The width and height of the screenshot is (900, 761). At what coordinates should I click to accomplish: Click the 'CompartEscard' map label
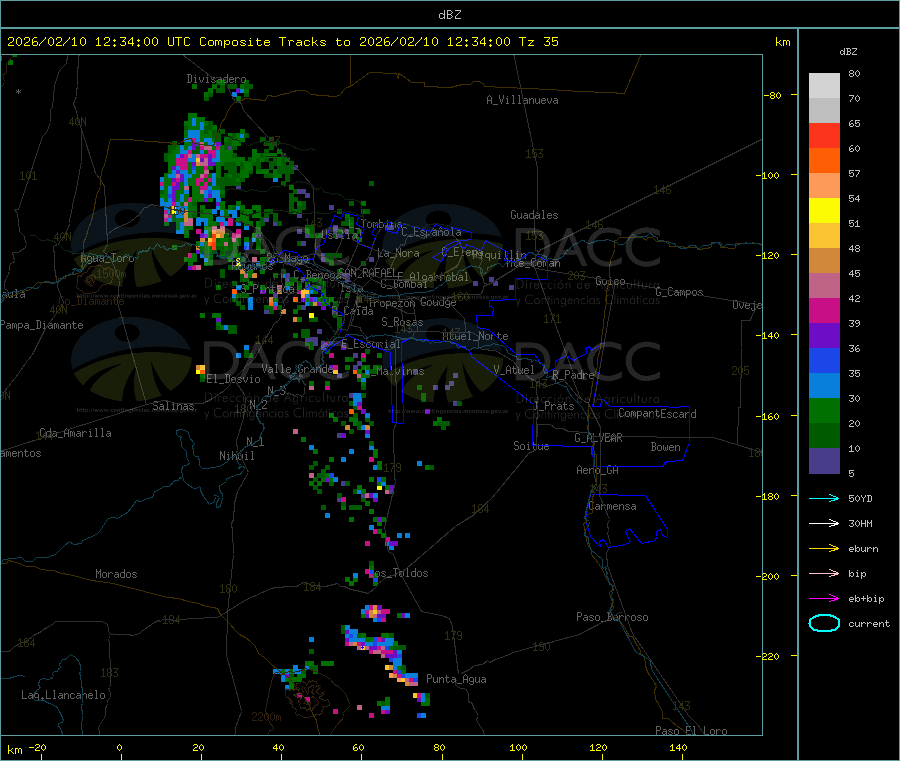657,413
